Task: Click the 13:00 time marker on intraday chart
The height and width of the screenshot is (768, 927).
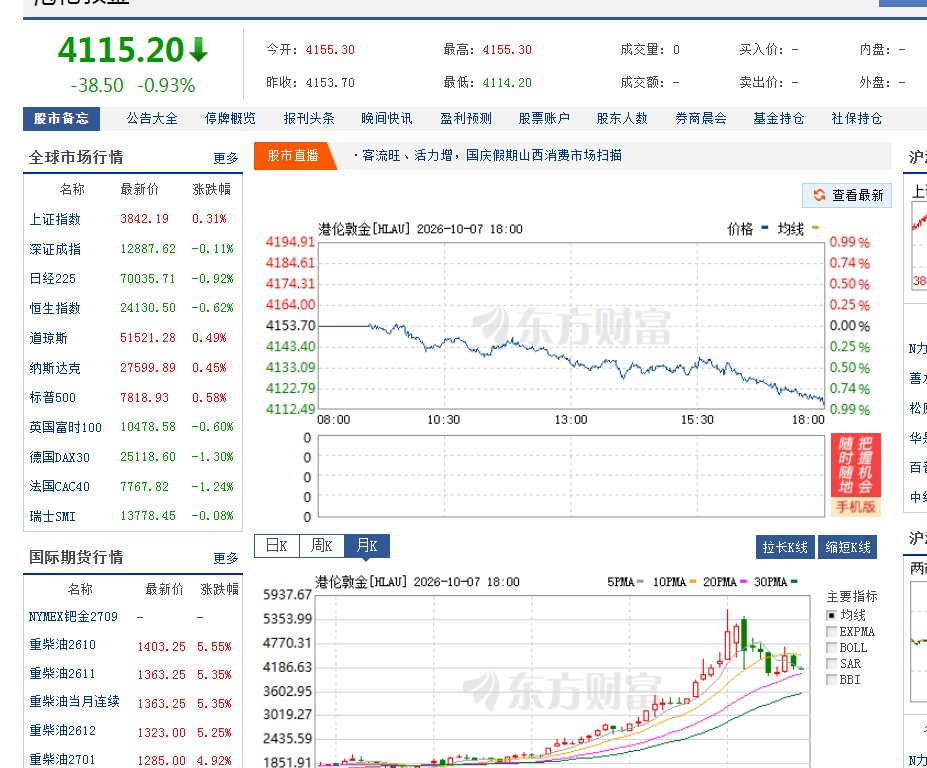Action: (x=571, y=420)
